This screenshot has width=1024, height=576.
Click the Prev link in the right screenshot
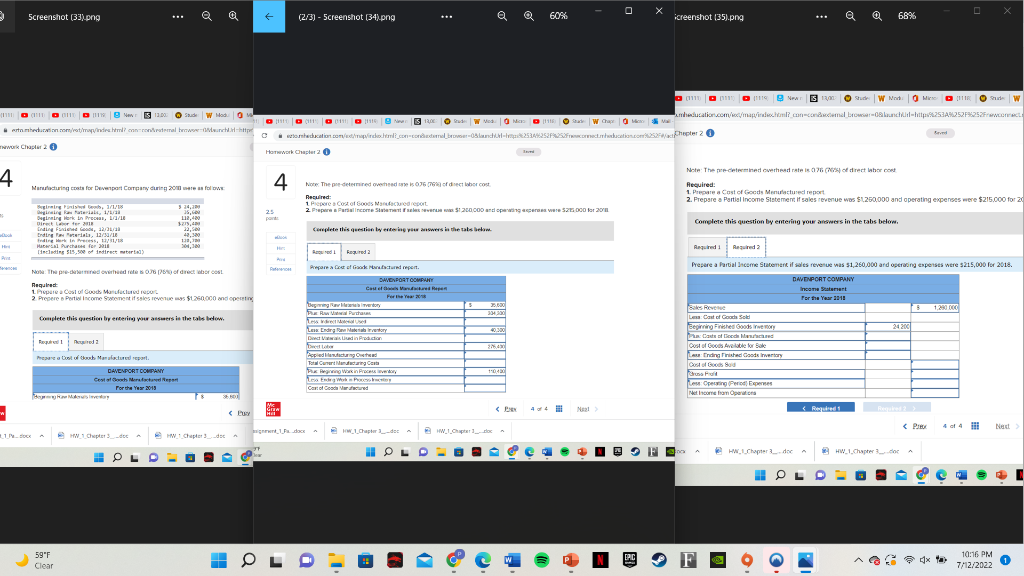click(x=914, y=426)
